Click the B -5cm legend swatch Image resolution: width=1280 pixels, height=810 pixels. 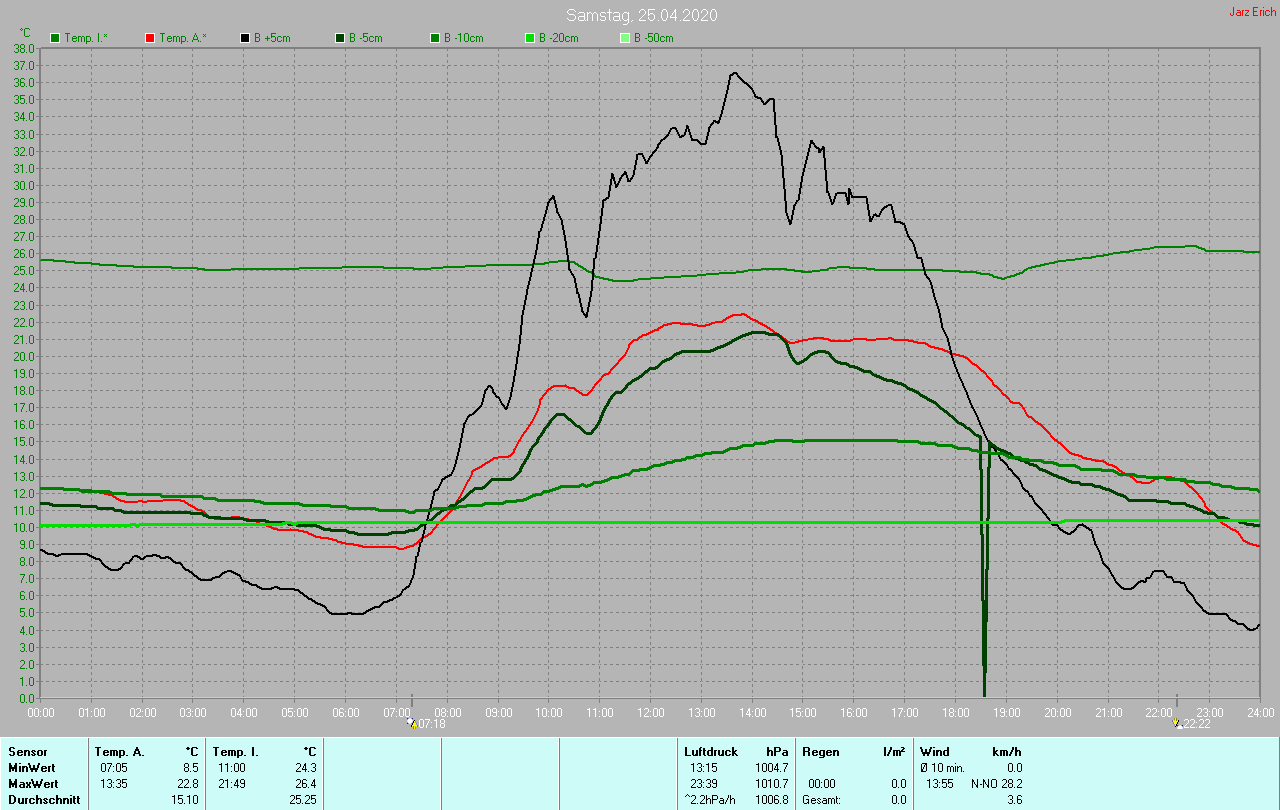[340, 38]
